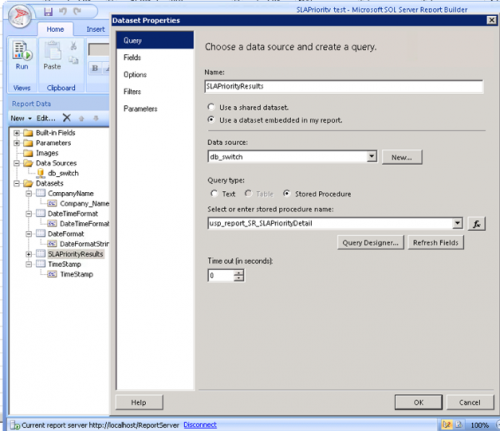Select the db_switch data source icon
The height and width of the screenshot is (431, 500).
tap(40, 173)
